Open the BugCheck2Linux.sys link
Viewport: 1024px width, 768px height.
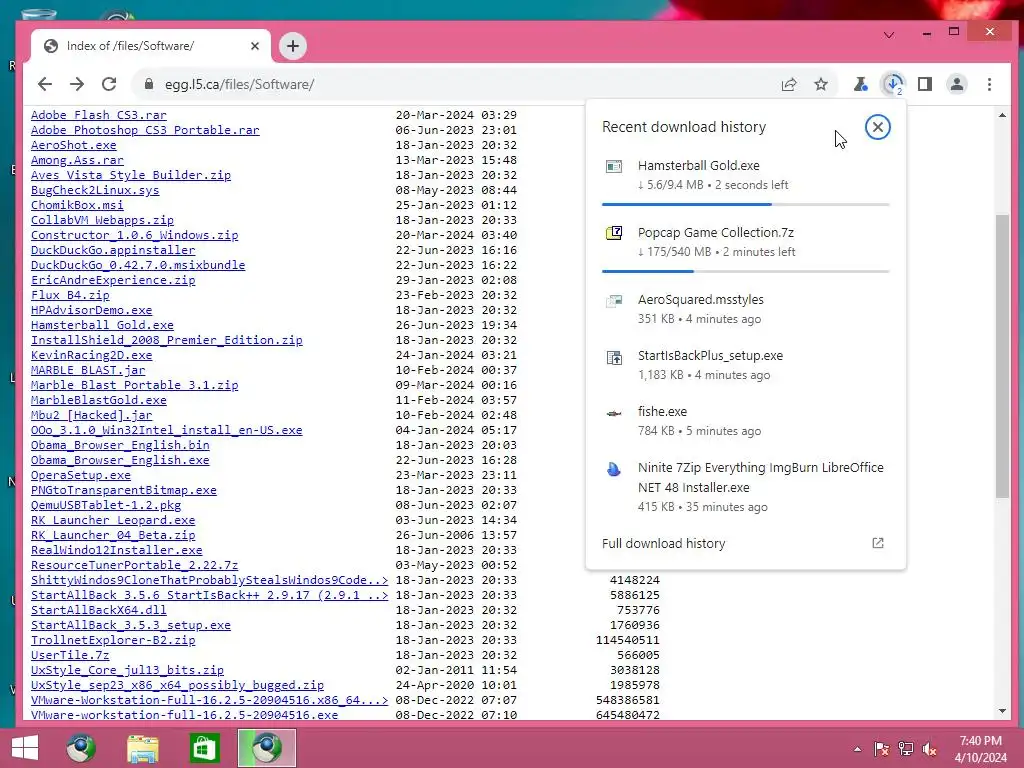tap(95, 190)
